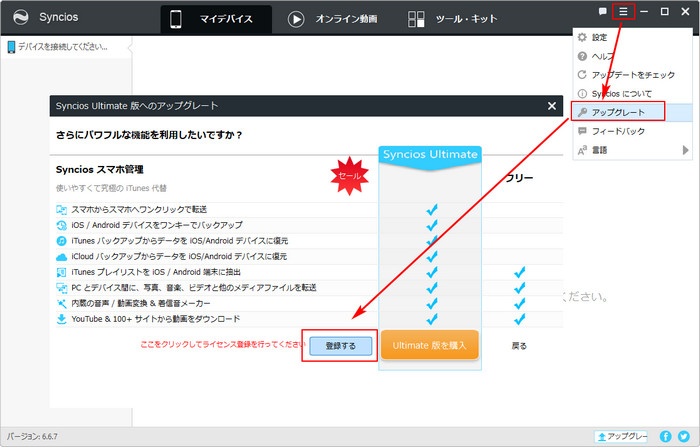Click text YouTube & 100+ サイトから動画をダウンロード

156,319
